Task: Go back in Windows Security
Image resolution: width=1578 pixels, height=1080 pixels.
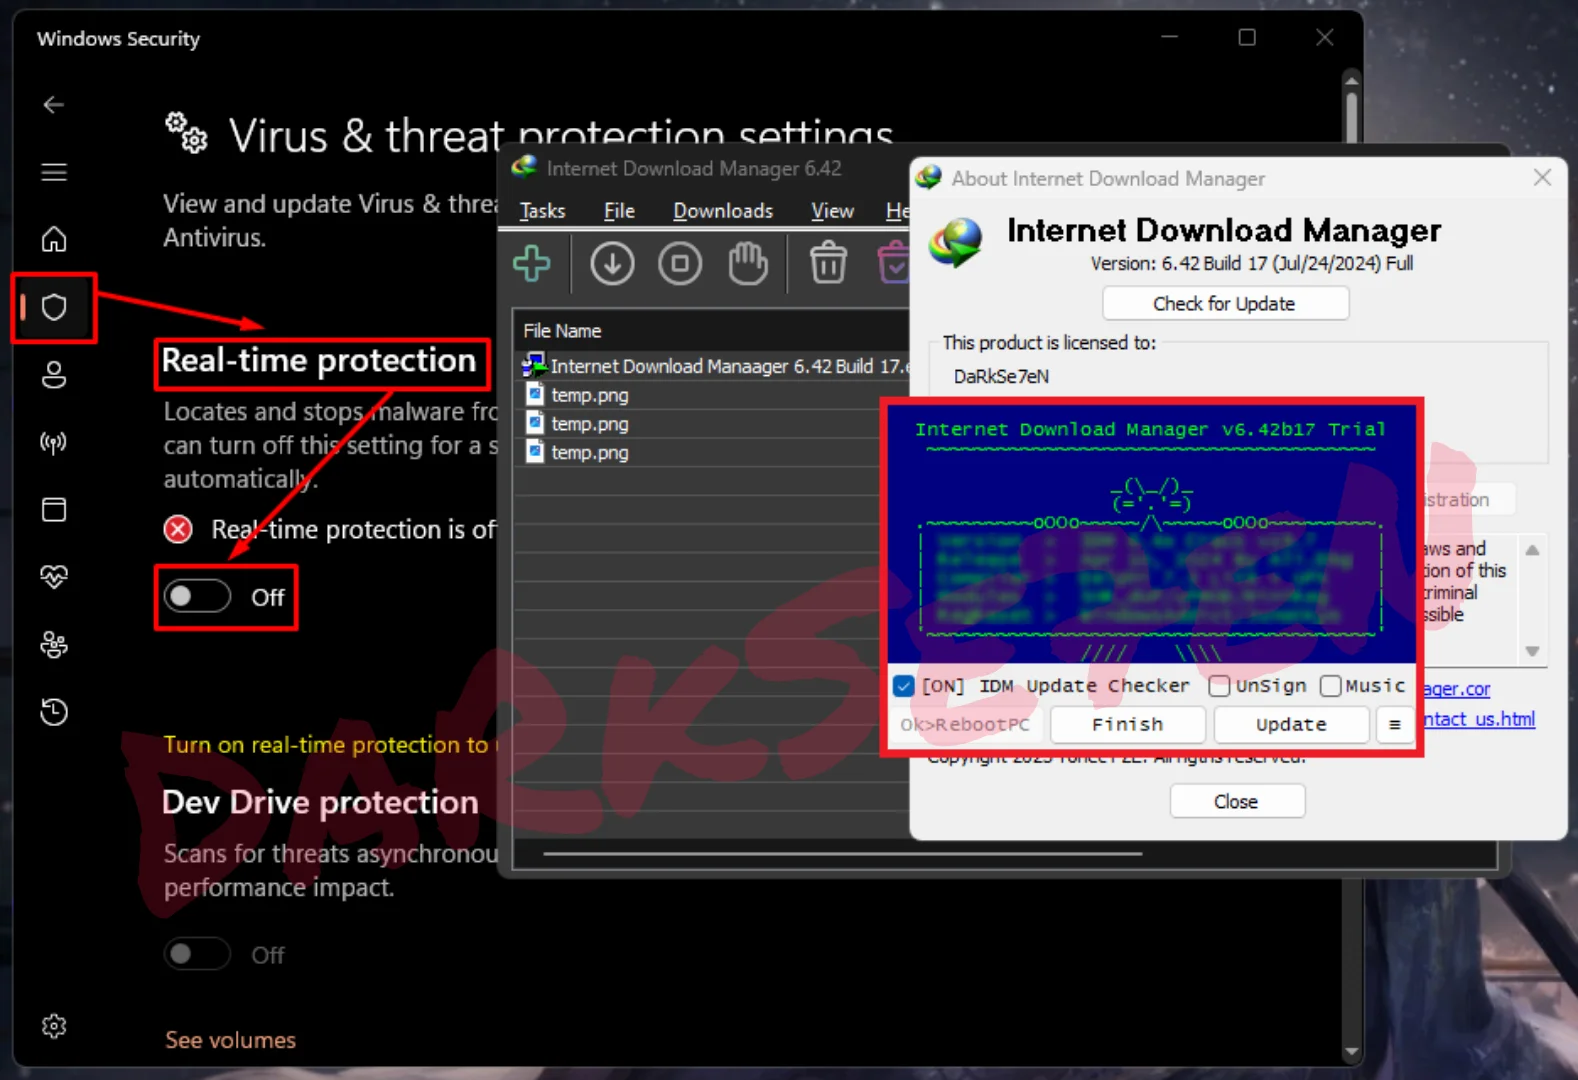Action: [x=54, y=105]
